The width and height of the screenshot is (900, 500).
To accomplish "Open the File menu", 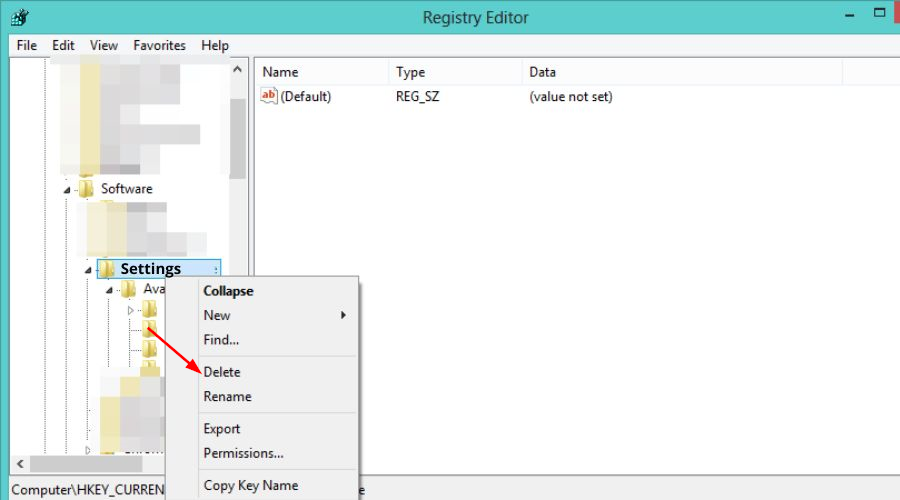I will (26, 45).
